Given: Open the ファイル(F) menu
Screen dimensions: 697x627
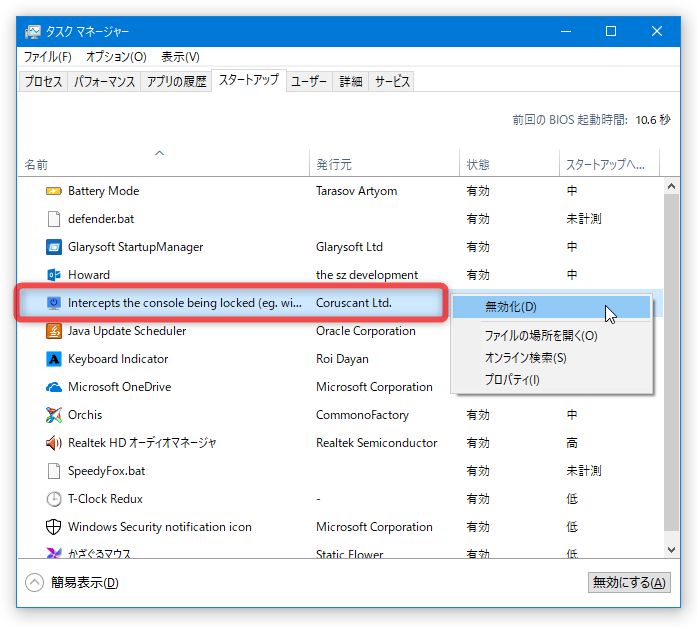Looking at the screenshot, I should coord(48,57).
